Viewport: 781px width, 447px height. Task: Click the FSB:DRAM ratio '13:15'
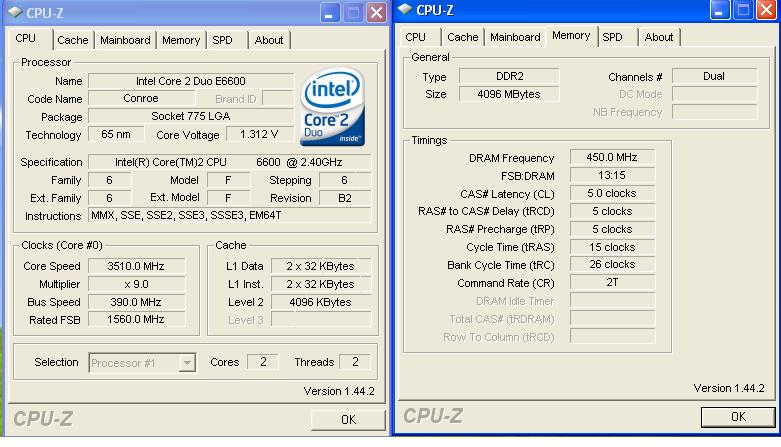pyautogui.click(x=612, y=175)
